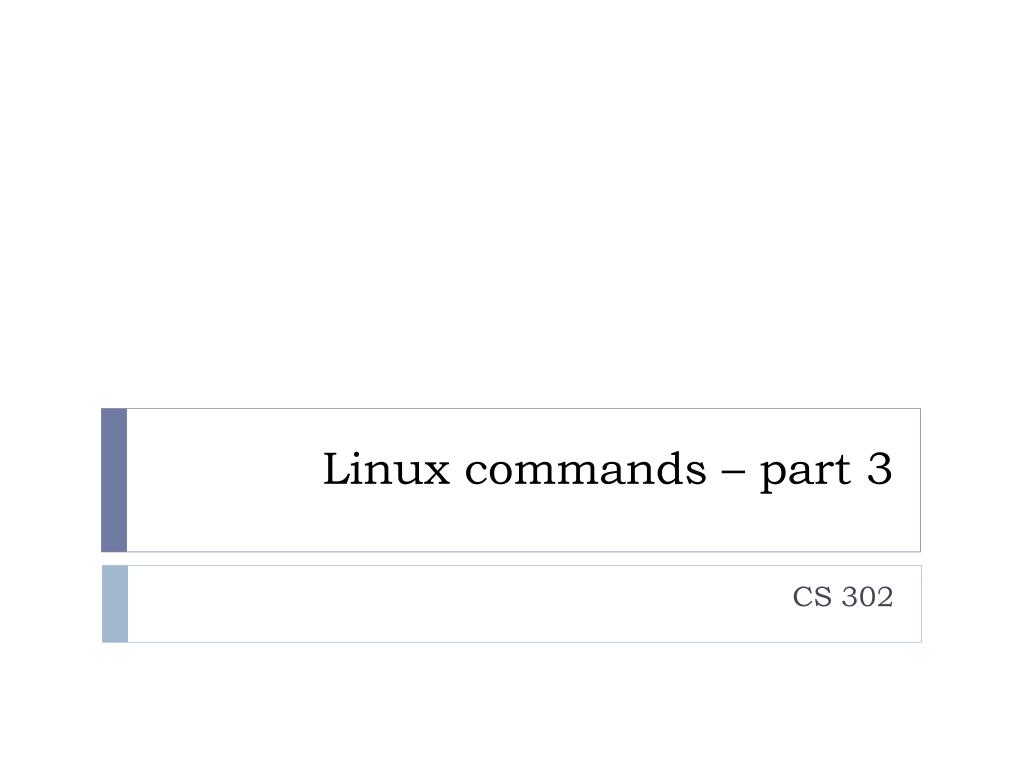Click the blank area below the subtitle box

click(x=512, y=705)
